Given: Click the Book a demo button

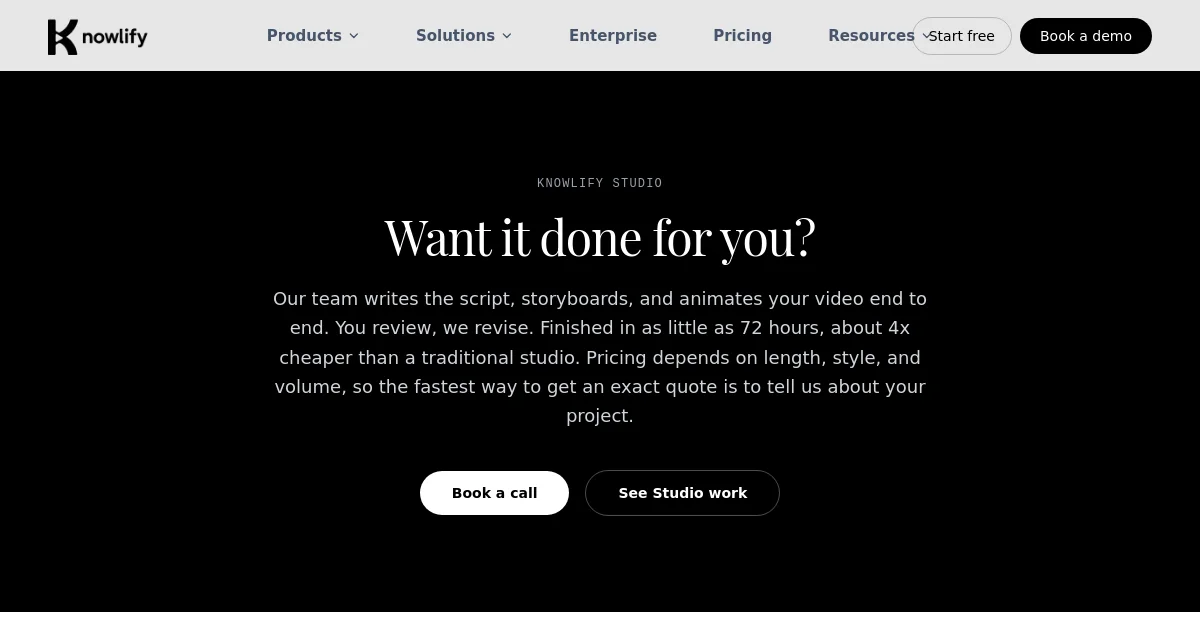Looking at the screenshot, I should point(1086,36).
